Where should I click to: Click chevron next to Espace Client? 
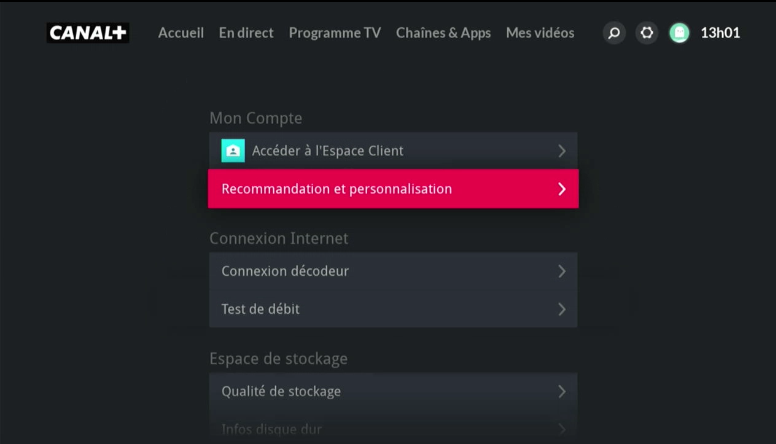click(x=562, y=150)
